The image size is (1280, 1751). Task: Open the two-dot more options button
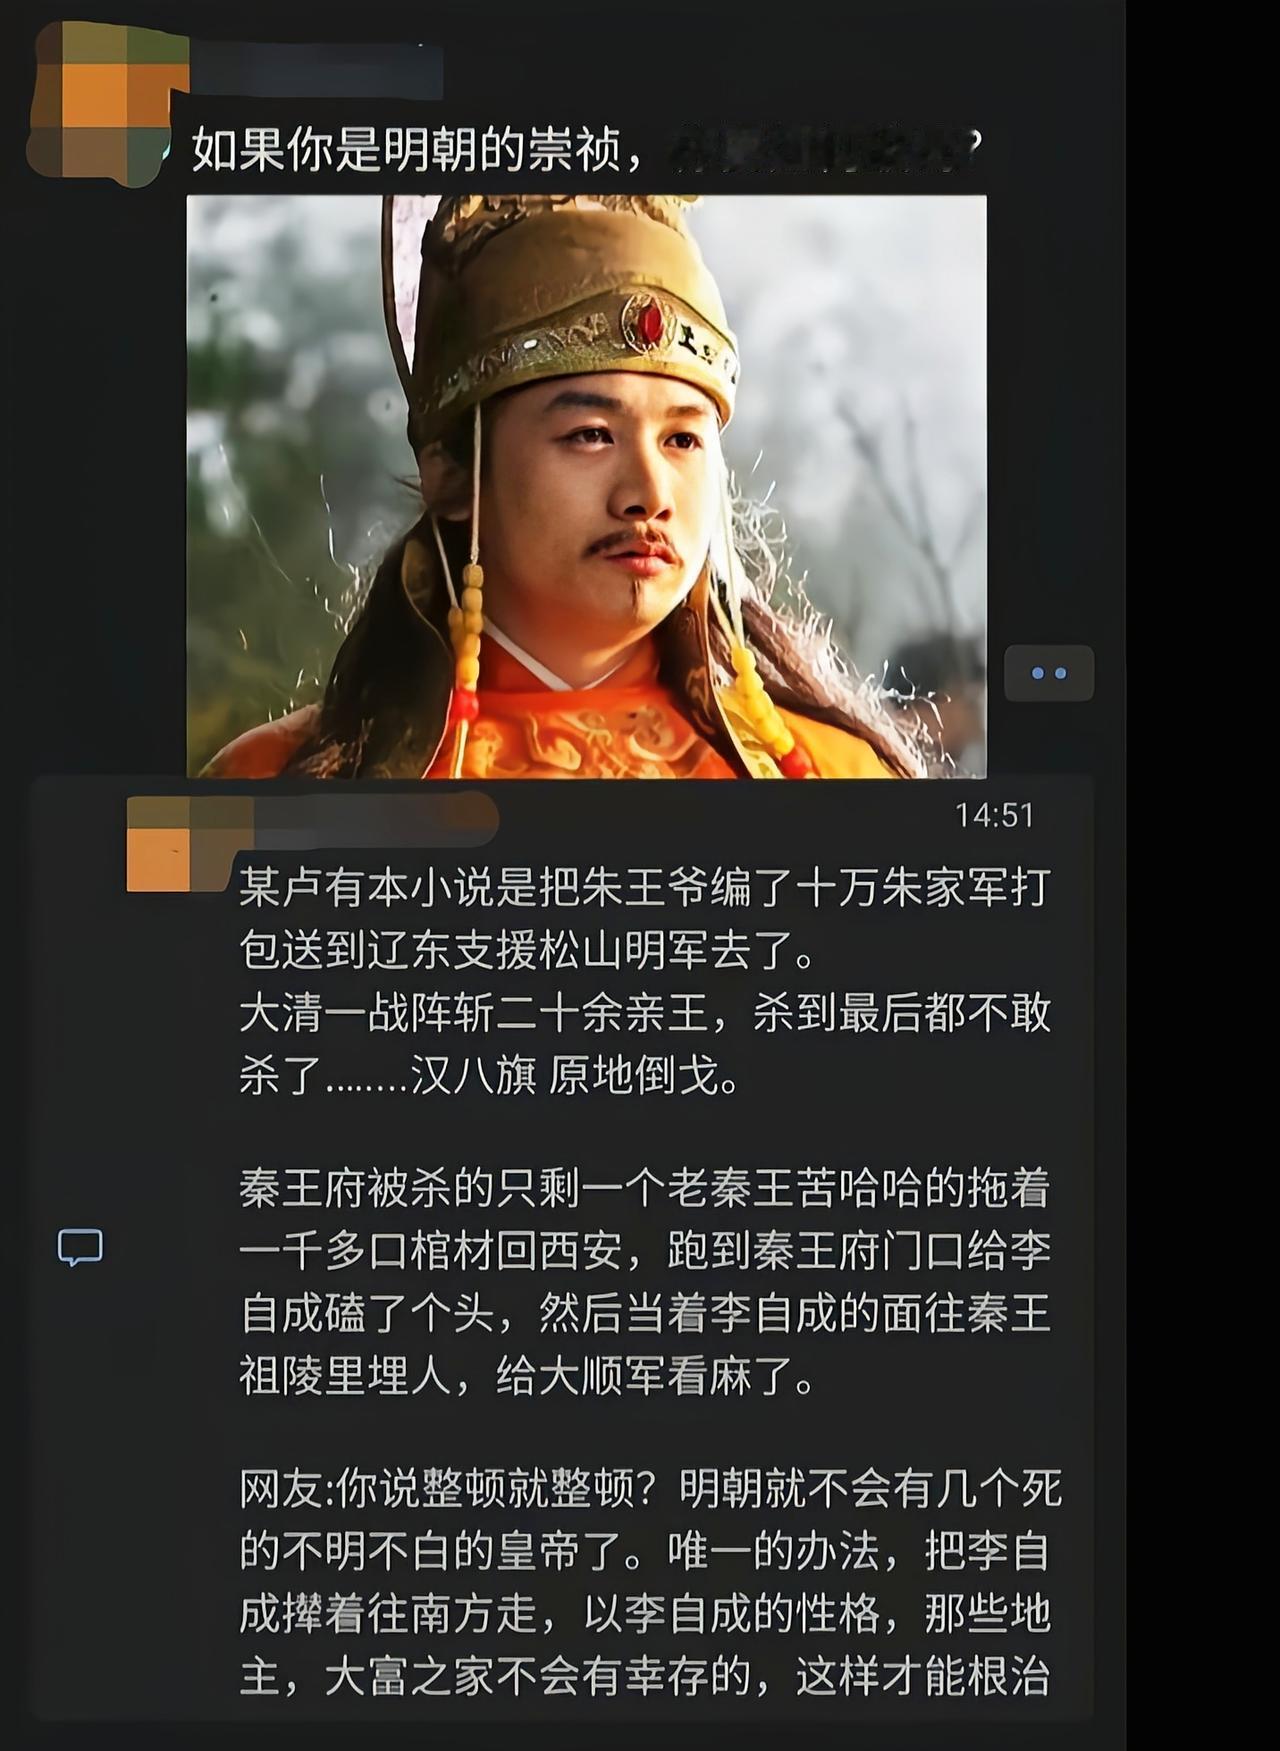click(1049, 673)
